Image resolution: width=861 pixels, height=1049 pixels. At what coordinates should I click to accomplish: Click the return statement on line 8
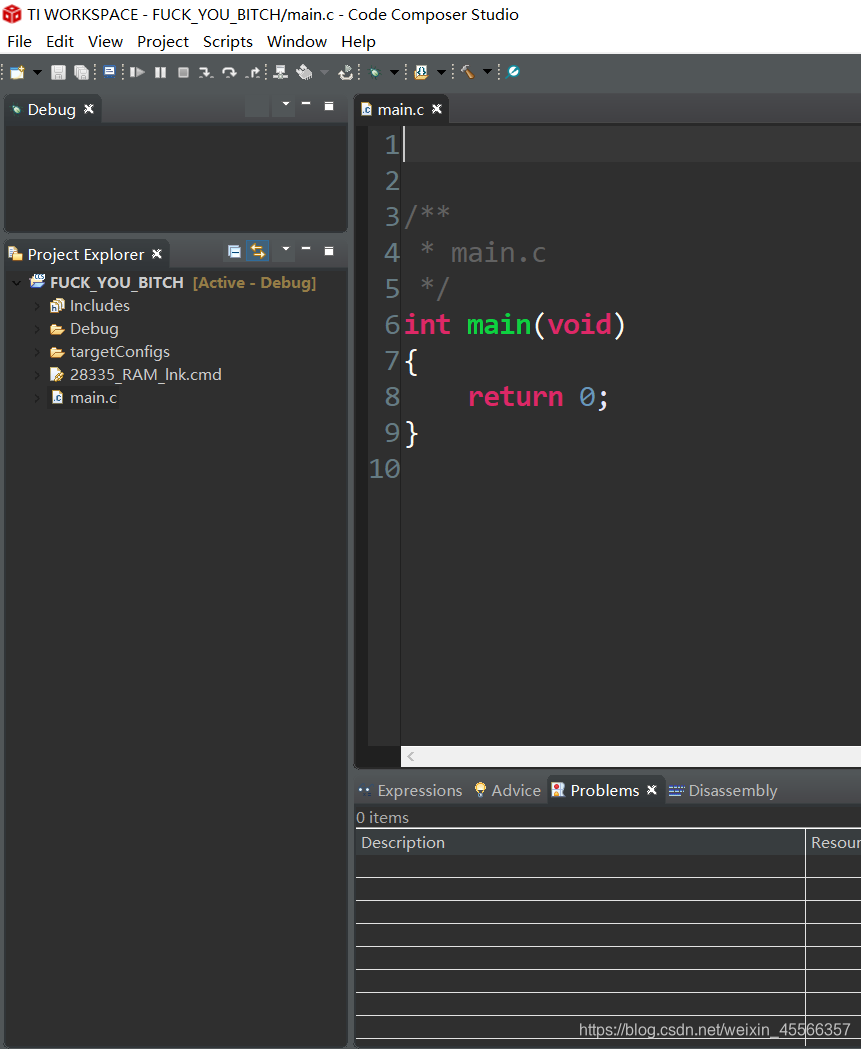(539, 397)
